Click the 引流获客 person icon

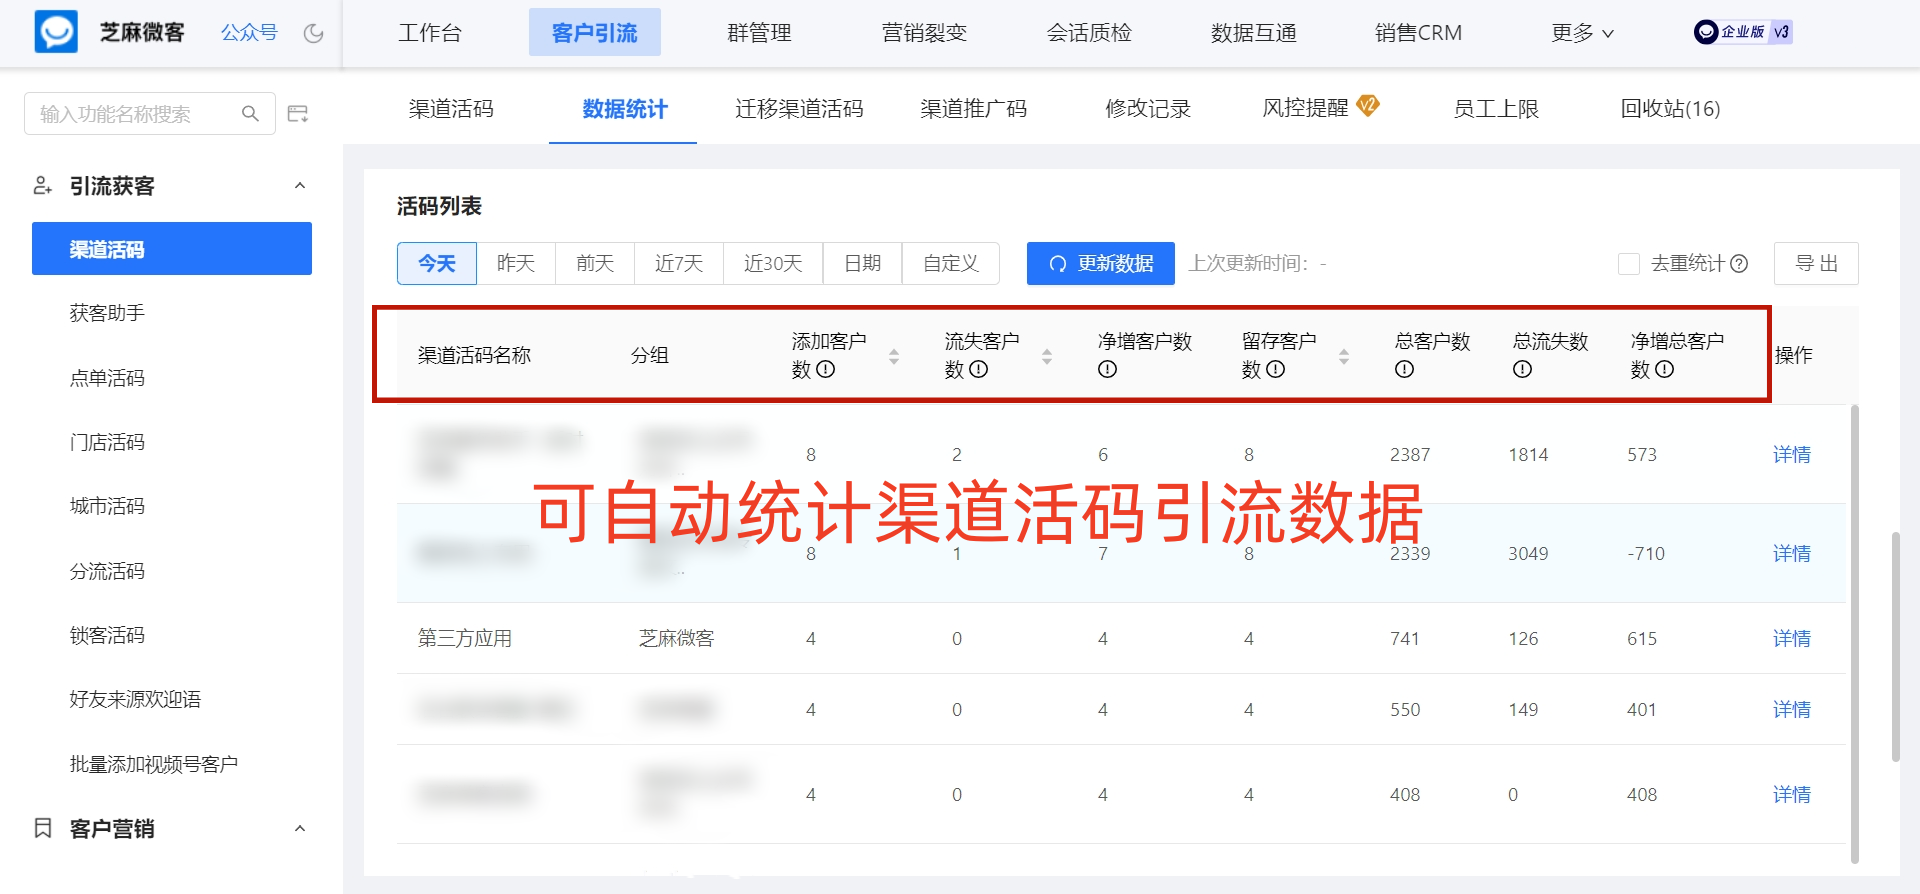pos(42,186)
